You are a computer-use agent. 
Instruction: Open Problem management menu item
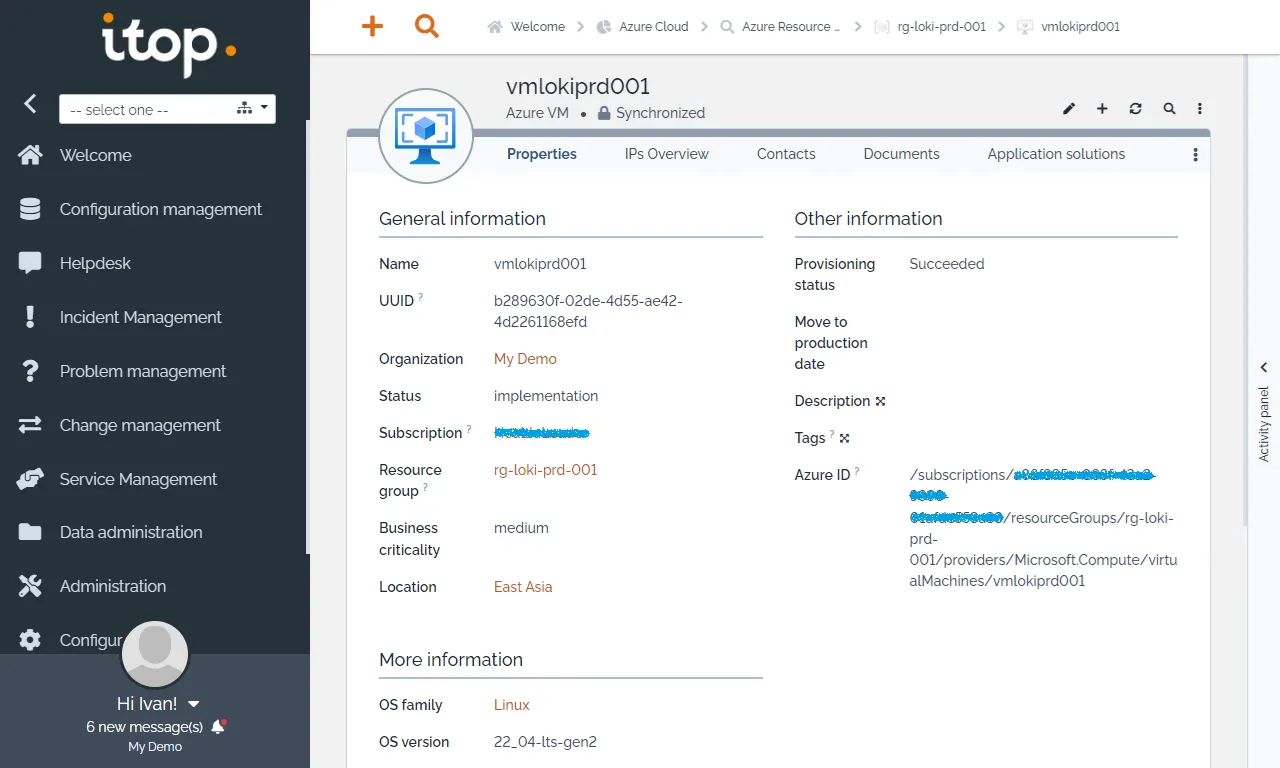(x=143, y=371)
